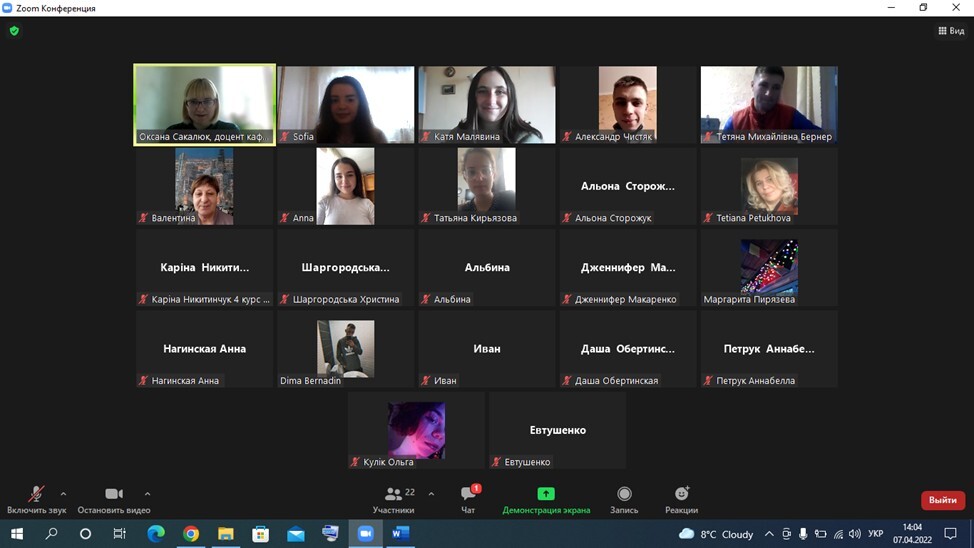974x548 pixels.
Task: Launch Microsoft Edge from taskbar
Action: 156,534
